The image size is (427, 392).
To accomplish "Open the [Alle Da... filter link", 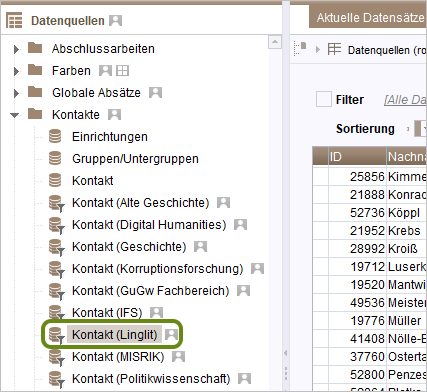I will click(x=405, y=100).
